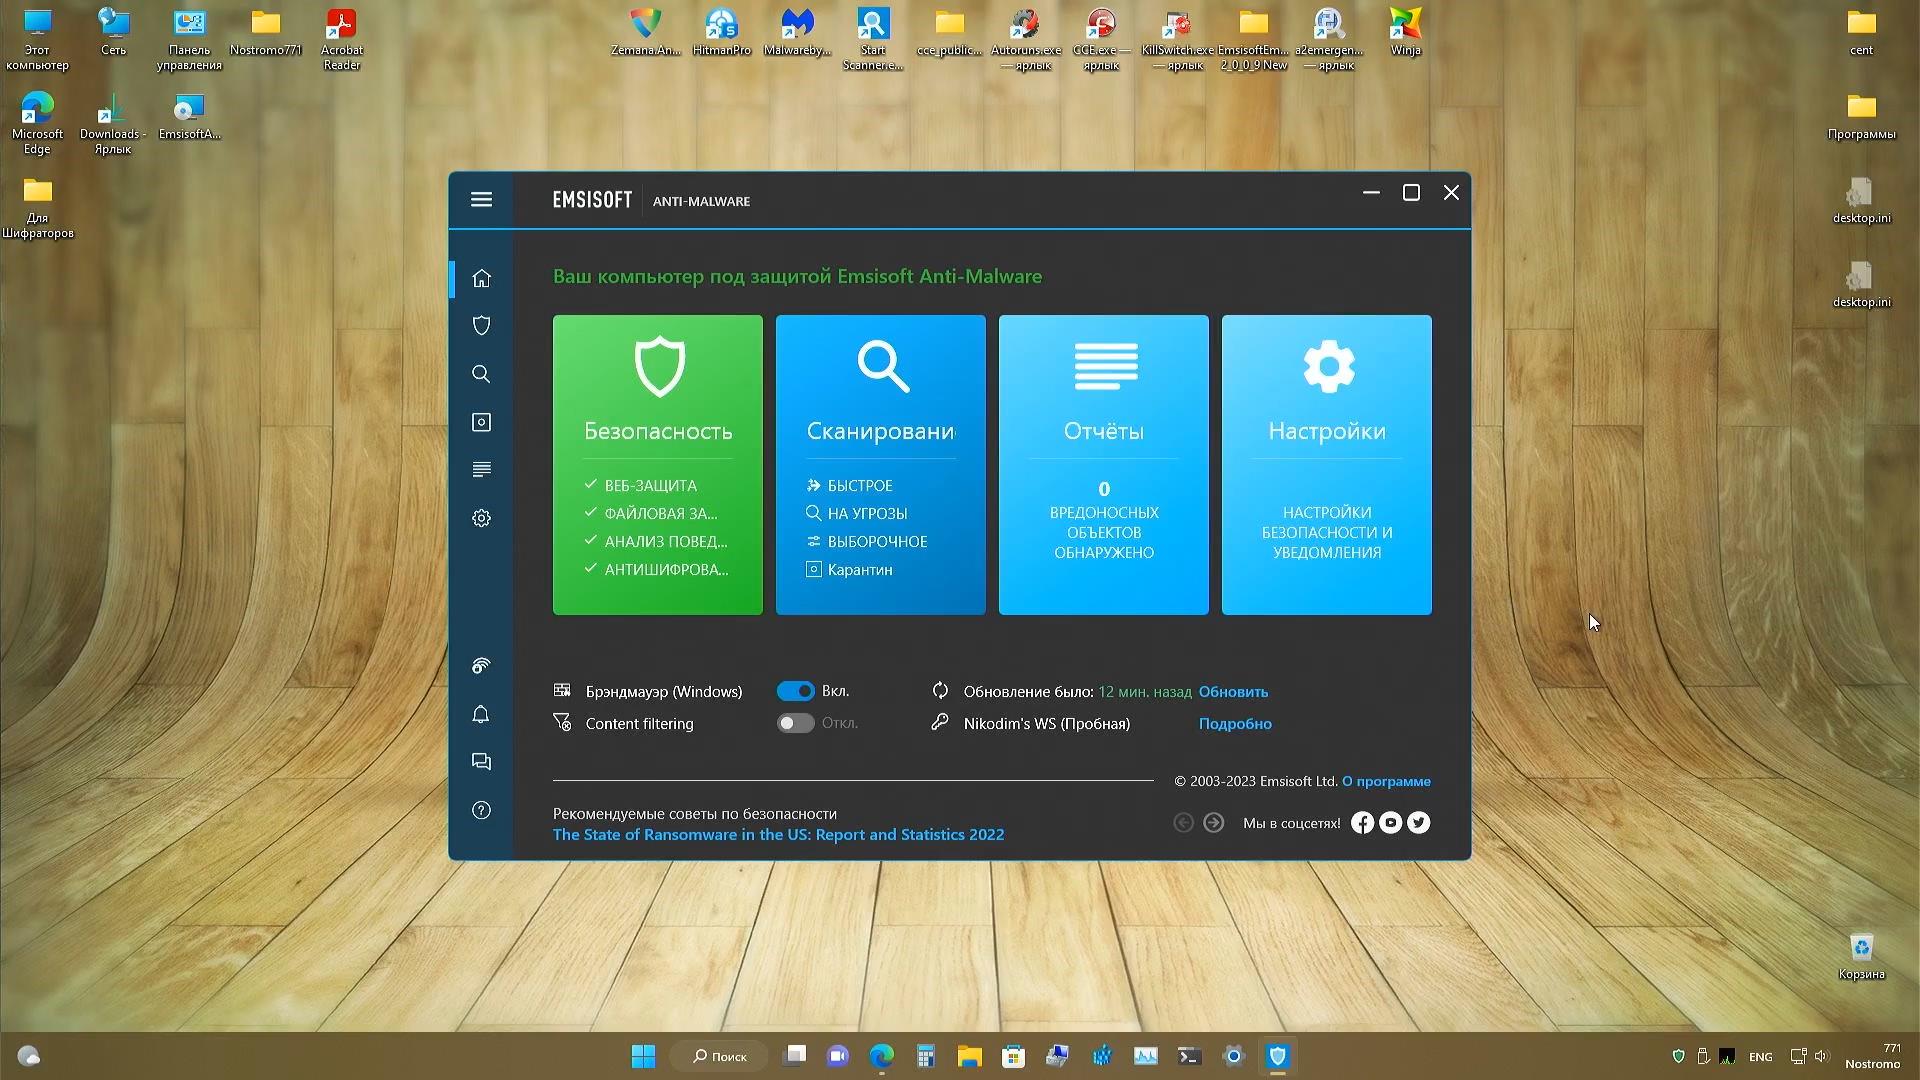This screenshot has width=1920, height=1080.
Task: Open the hamburger menu
Action: click(481, 199)
